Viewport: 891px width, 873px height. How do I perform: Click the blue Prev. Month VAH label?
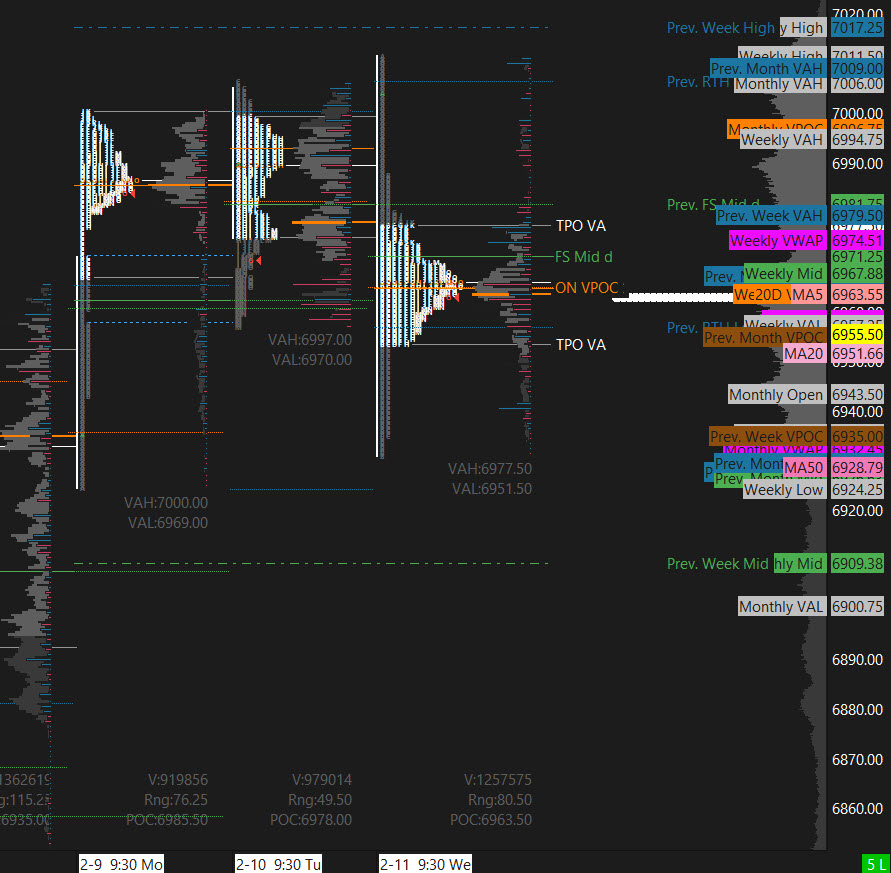click(x=767, y=68)
